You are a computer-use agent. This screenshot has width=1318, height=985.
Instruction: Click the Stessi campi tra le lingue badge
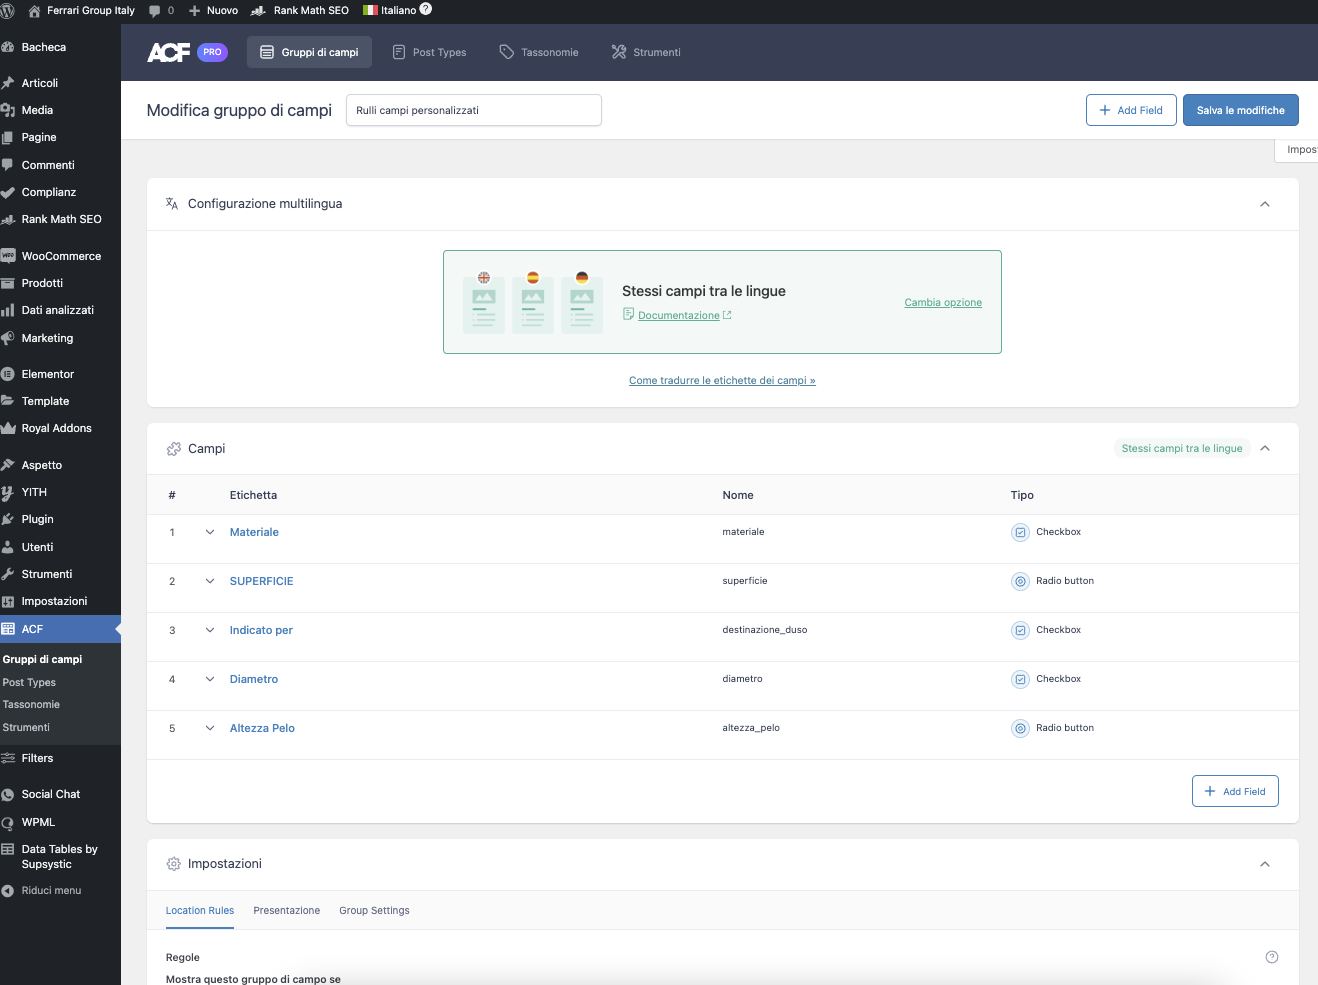pos(1181,448)
